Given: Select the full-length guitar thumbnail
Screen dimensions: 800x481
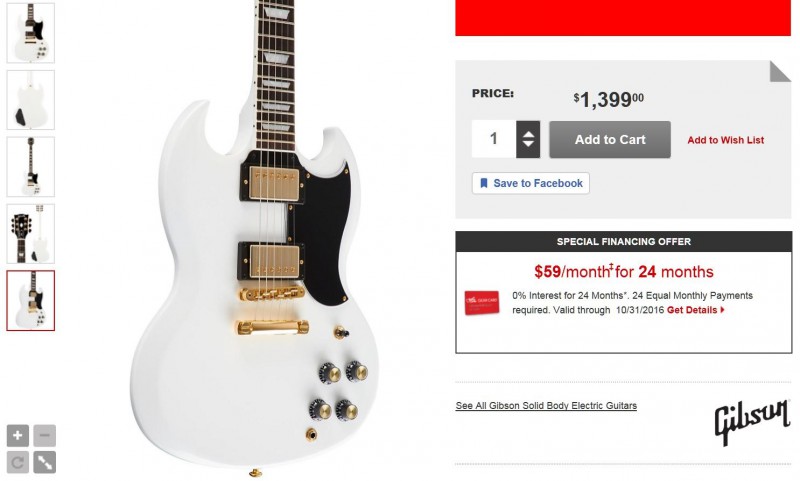Looking at the screenshot, I should tap(31, 166).
